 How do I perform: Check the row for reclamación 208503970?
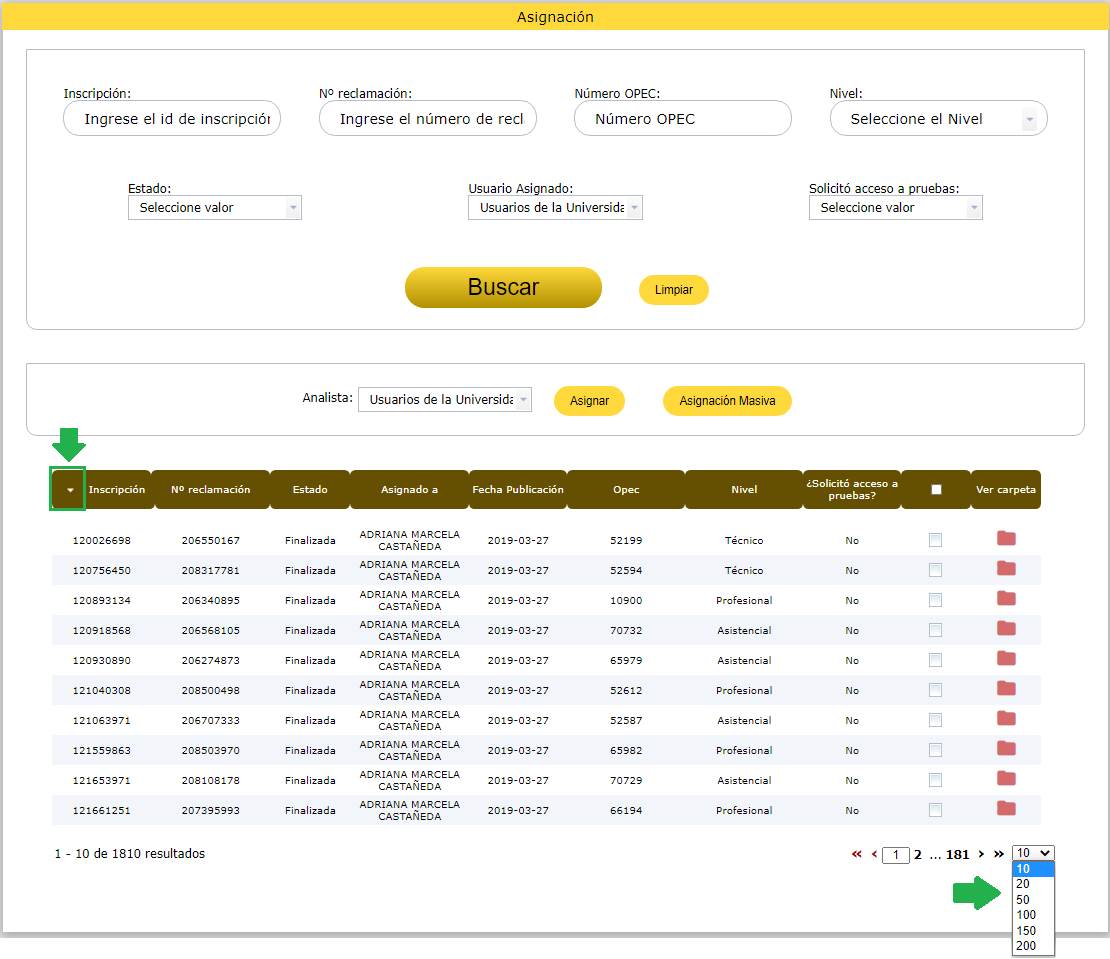pyautogui.click(x=935, y=750)
